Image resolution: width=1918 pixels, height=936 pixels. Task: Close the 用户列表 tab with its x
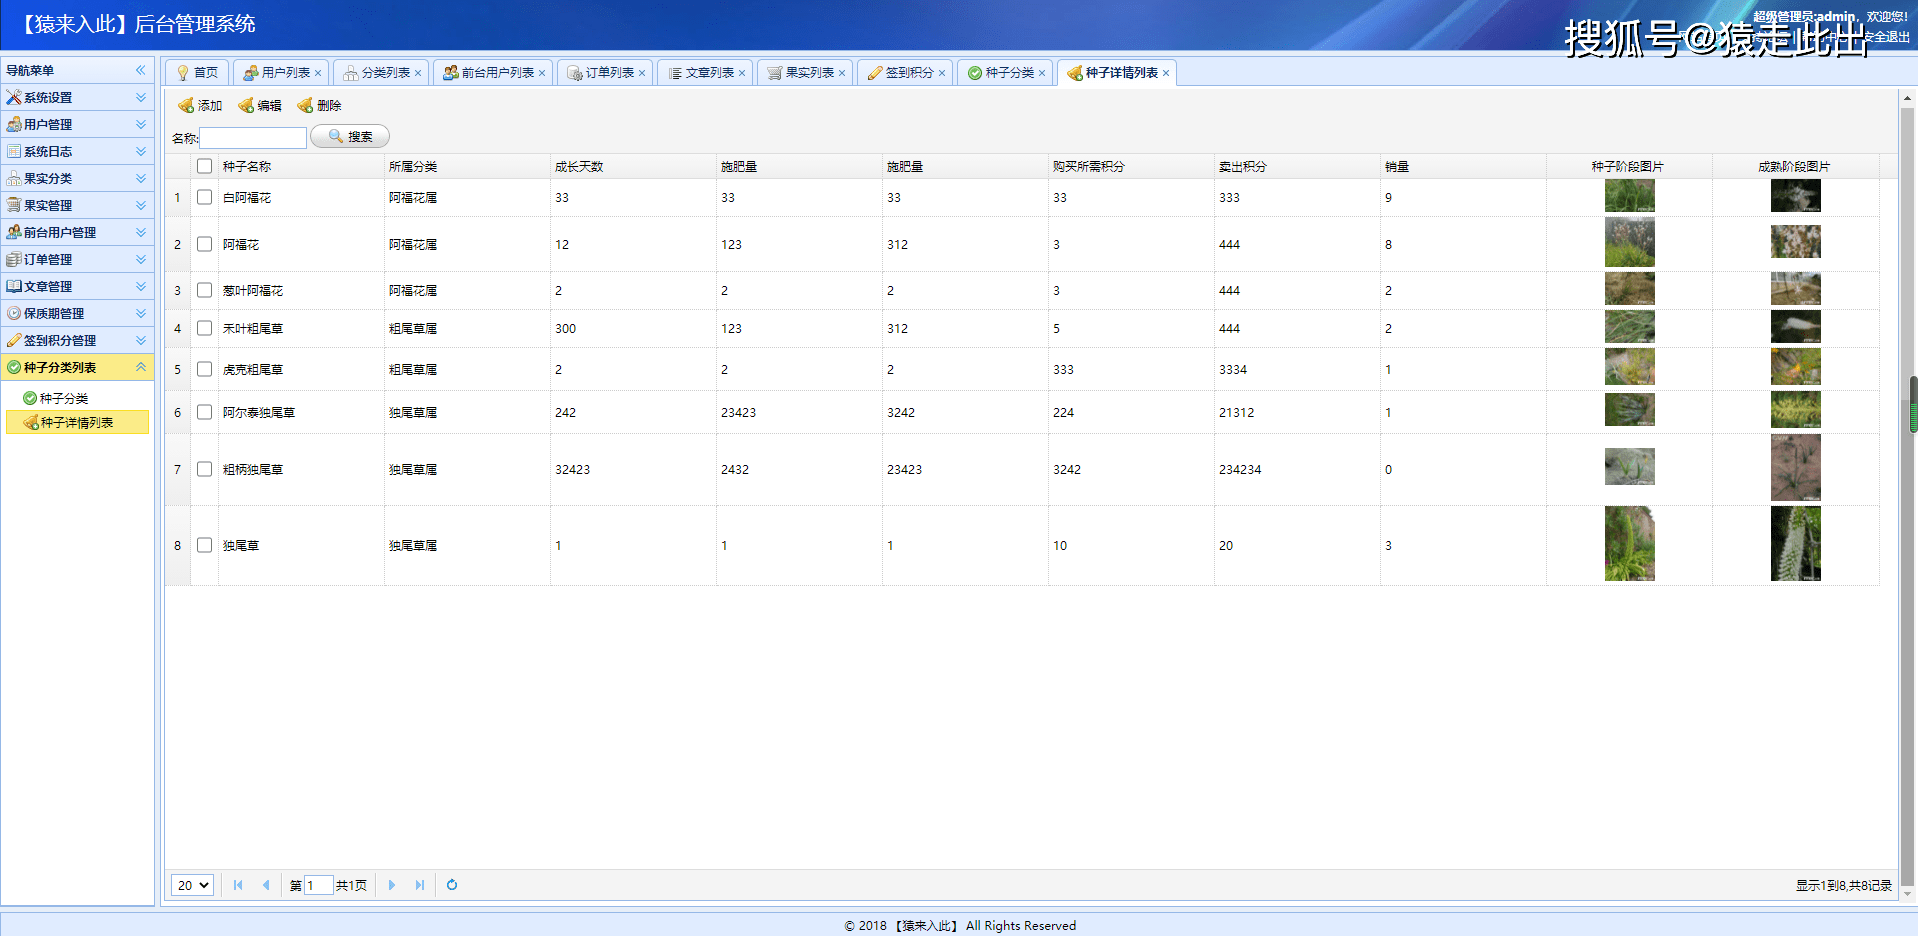(x=318, y=73)
